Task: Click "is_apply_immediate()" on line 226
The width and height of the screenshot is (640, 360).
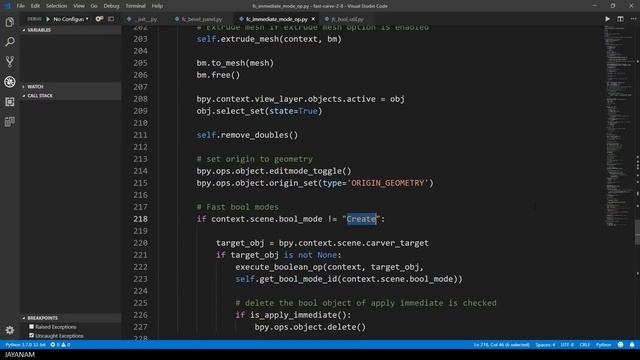Action: pos(298,315)
